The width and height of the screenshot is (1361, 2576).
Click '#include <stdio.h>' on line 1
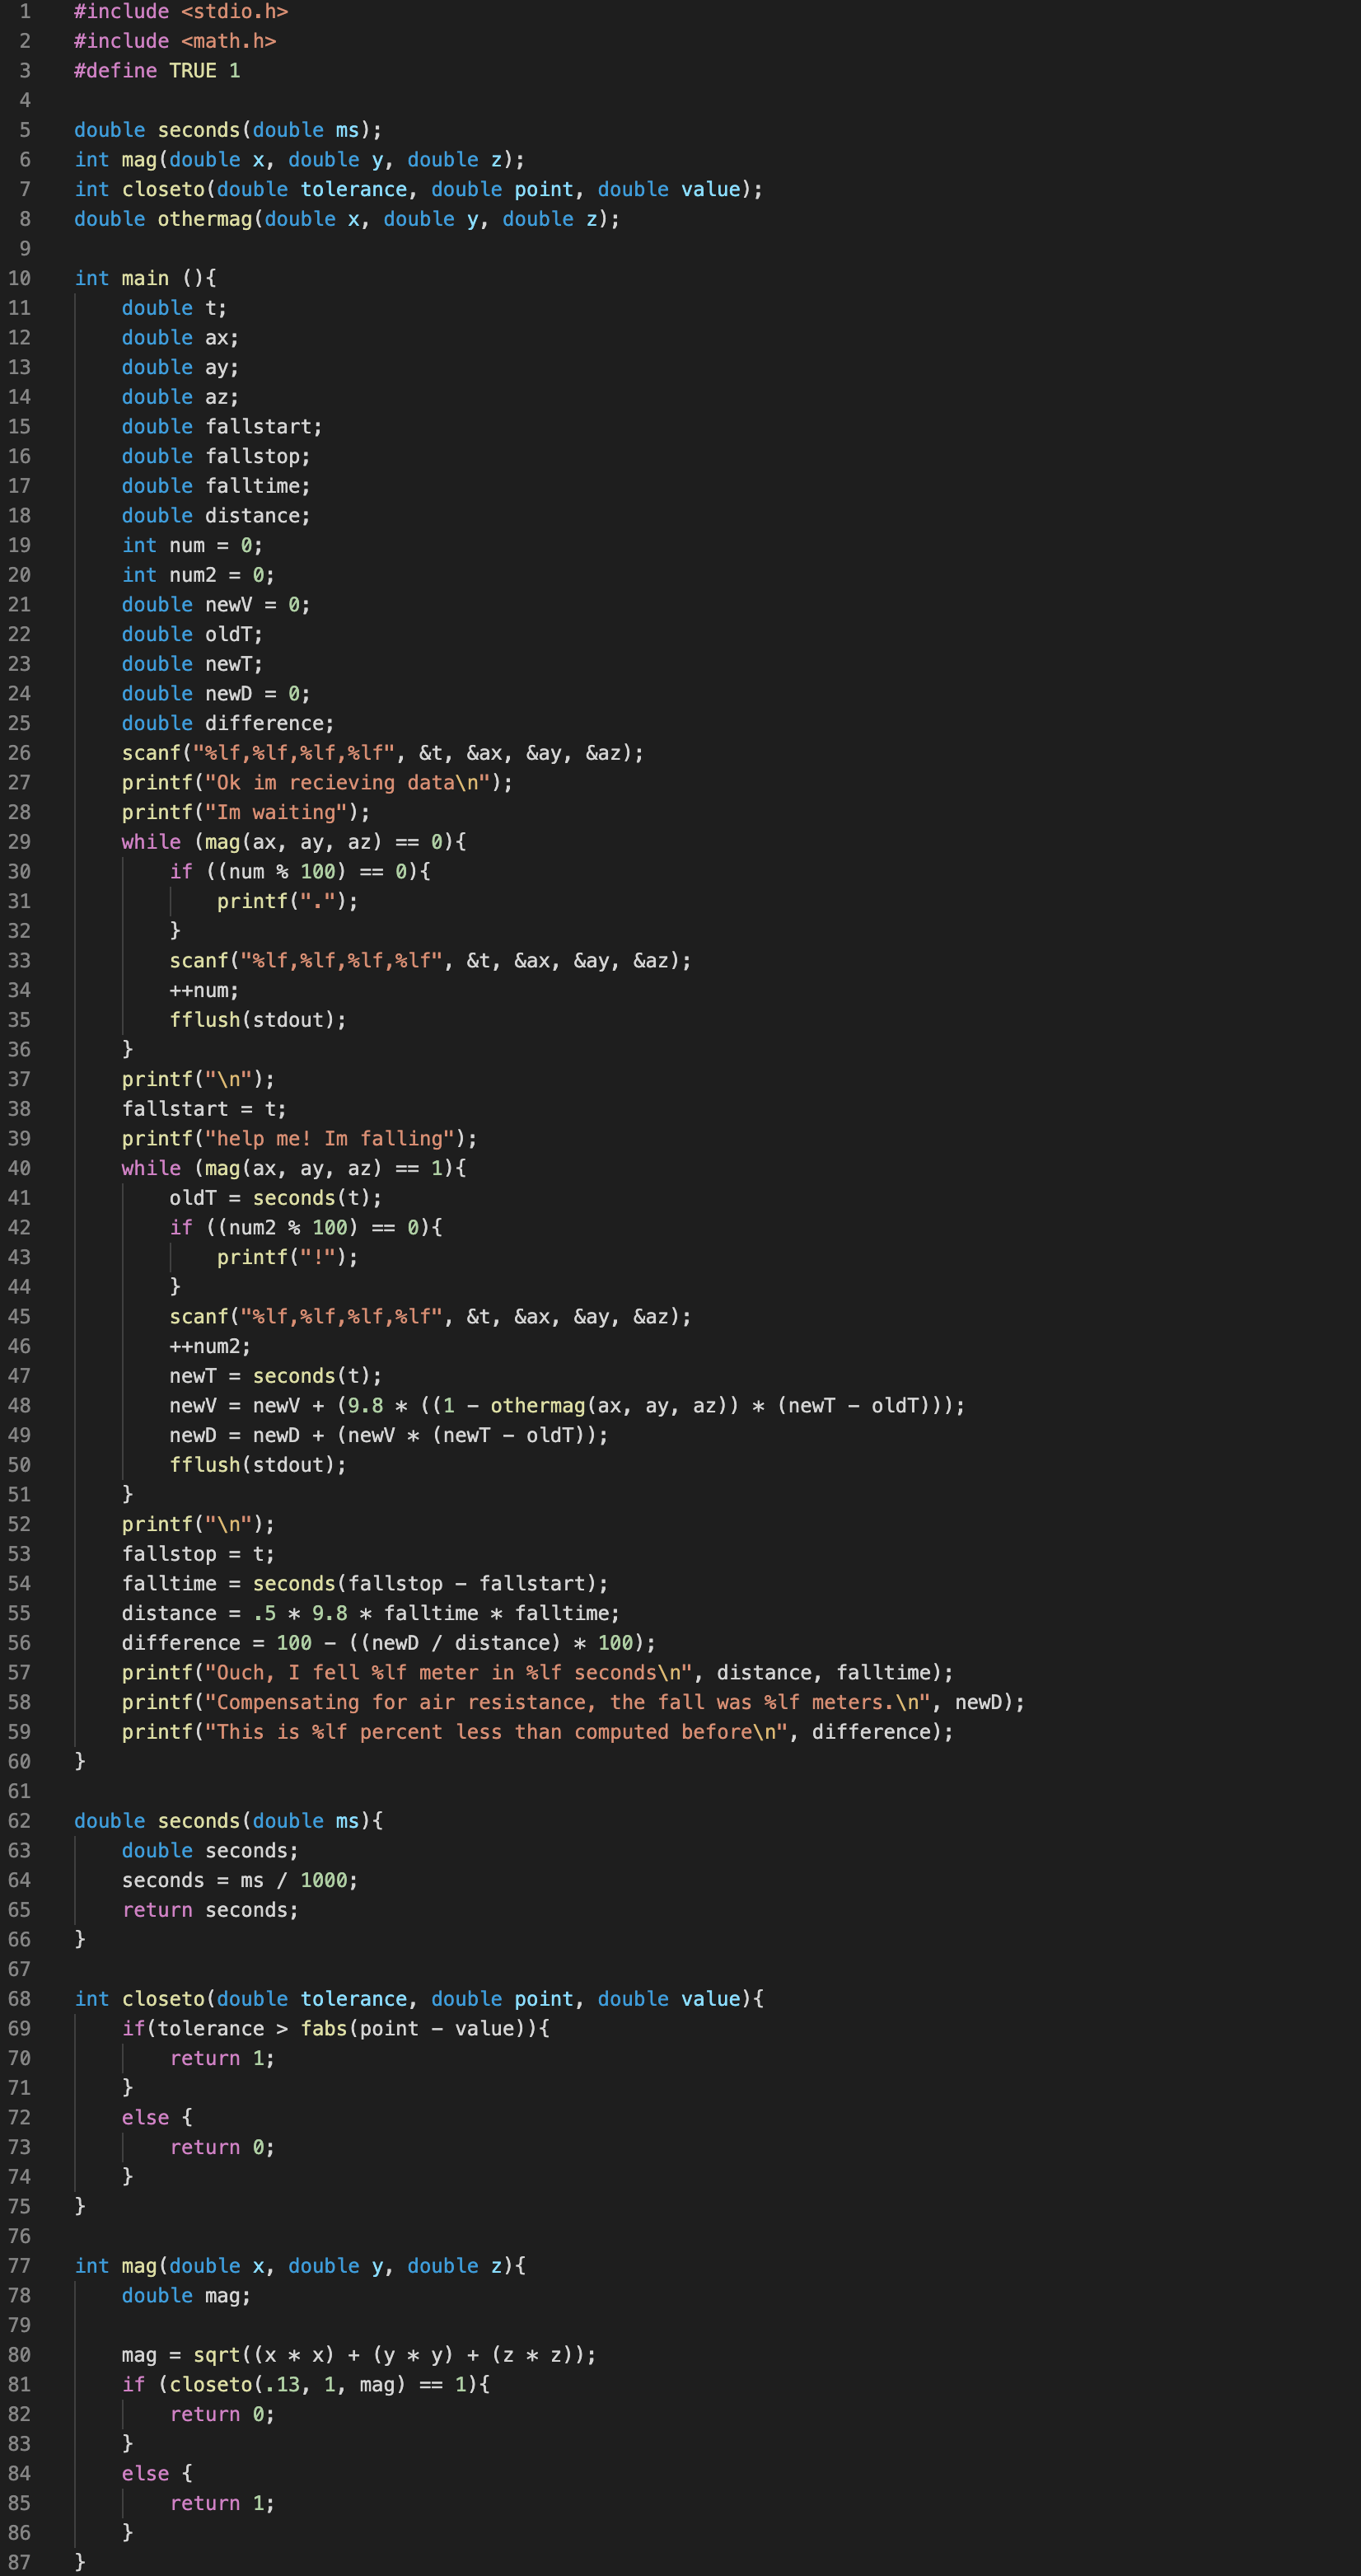pos(181,11)
